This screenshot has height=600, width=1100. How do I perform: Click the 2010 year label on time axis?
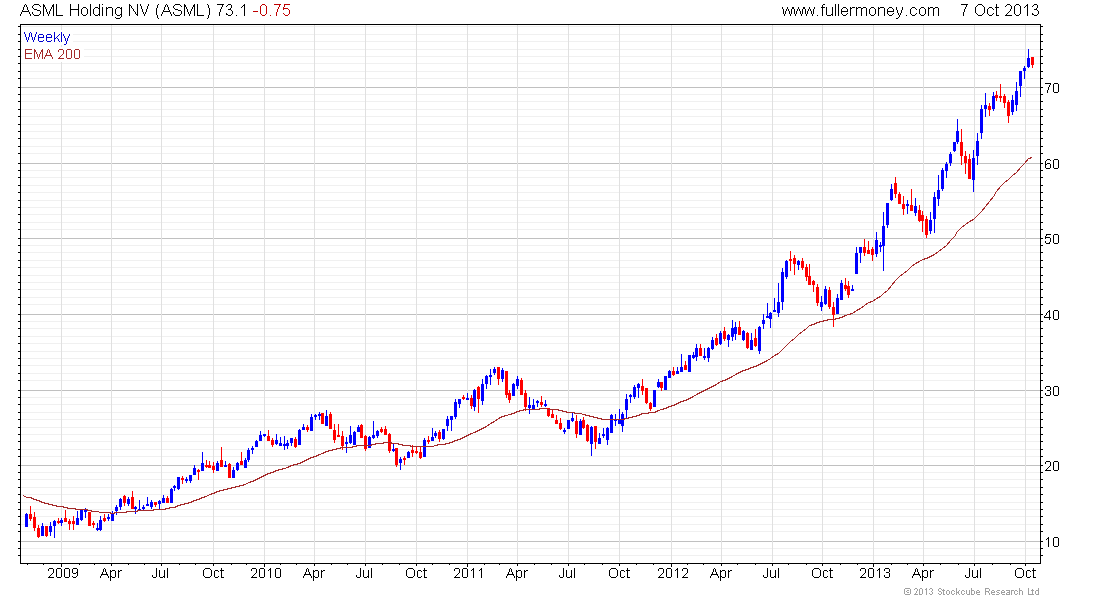click(265, 573)
